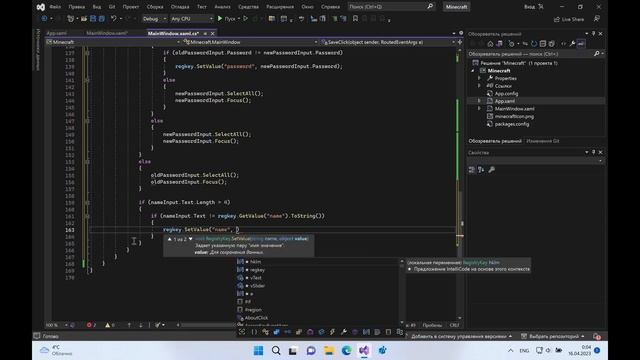
Task: Open the Git menu
Action: [112, 7]
